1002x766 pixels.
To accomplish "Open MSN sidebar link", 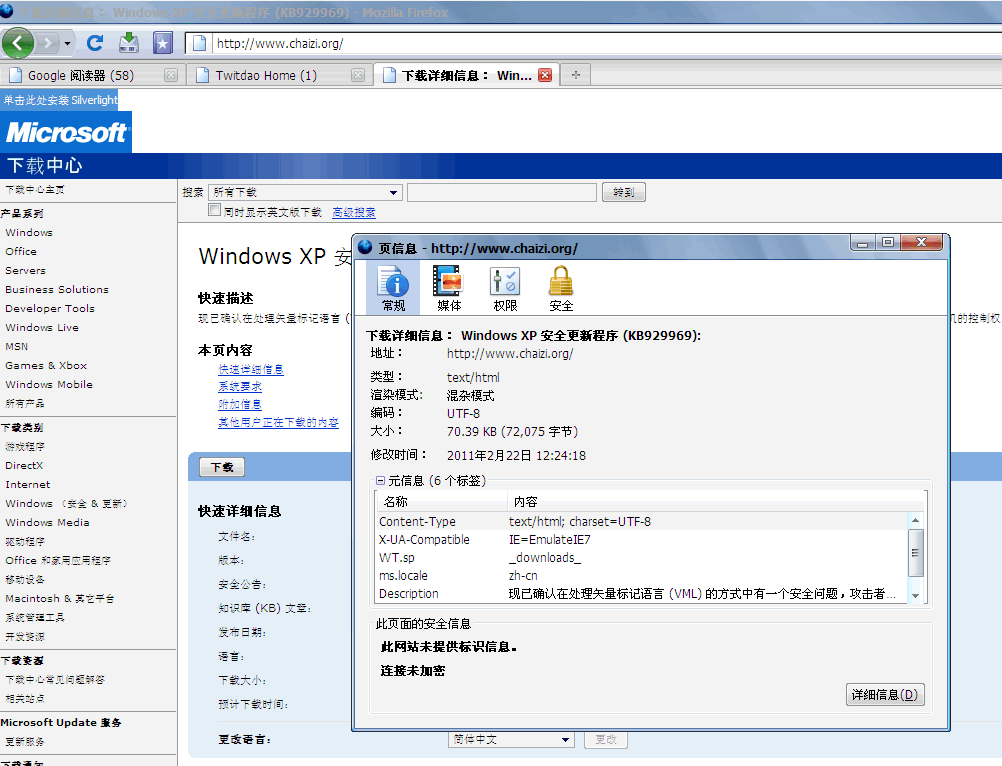I will [17, 346].
